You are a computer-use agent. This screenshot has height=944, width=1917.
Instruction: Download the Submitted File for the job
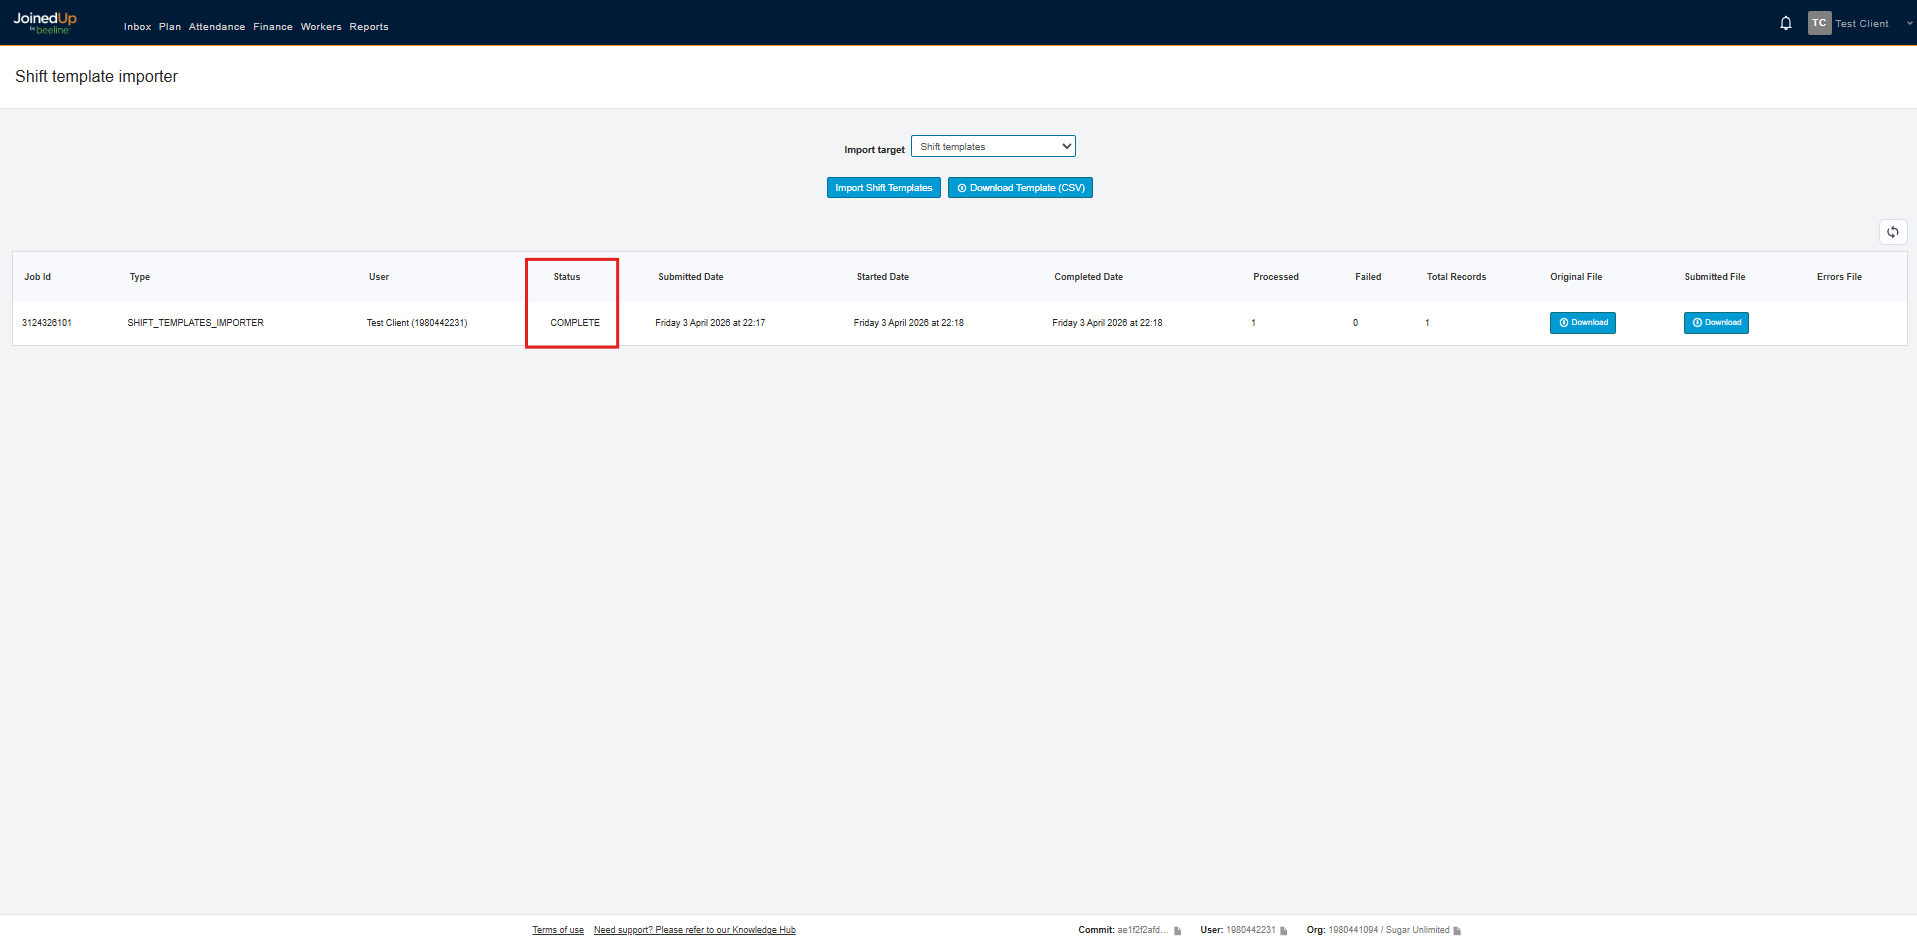1715,323
